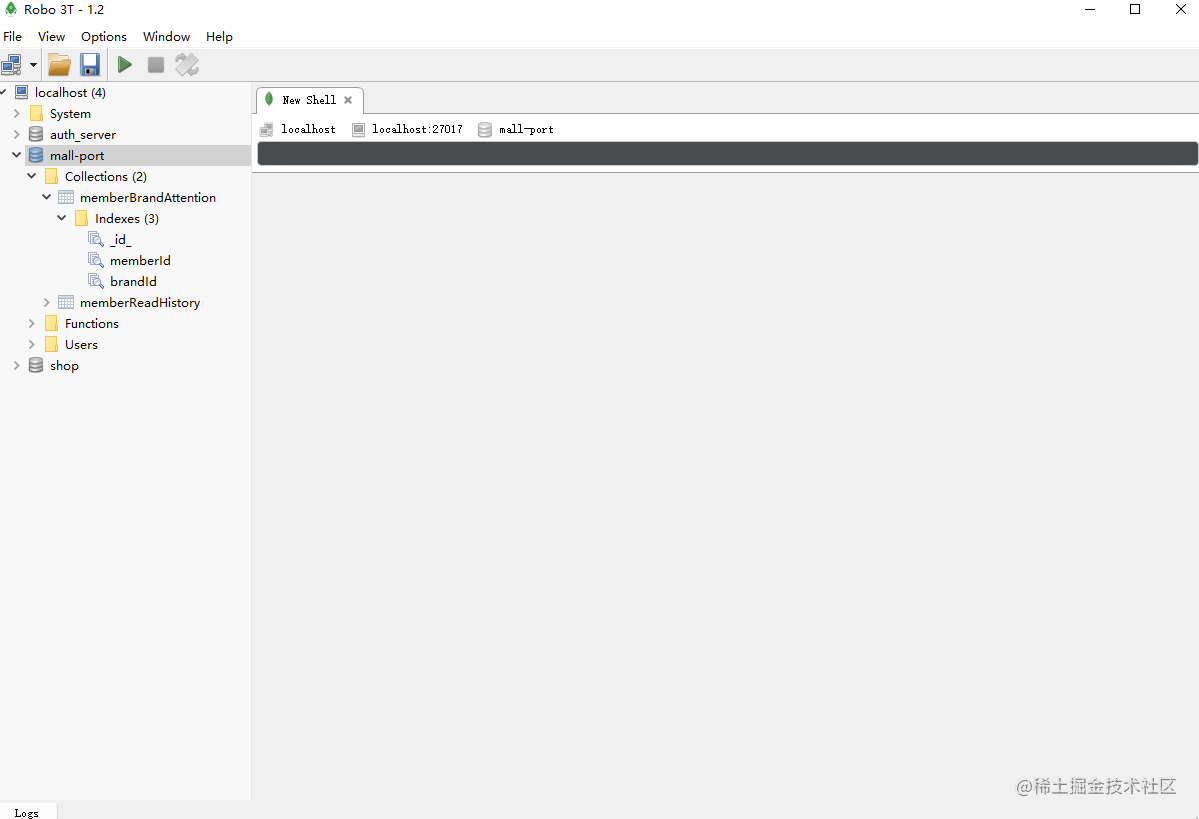
Task: Collapse the Collections (2) folder
Action: [31, 177]
